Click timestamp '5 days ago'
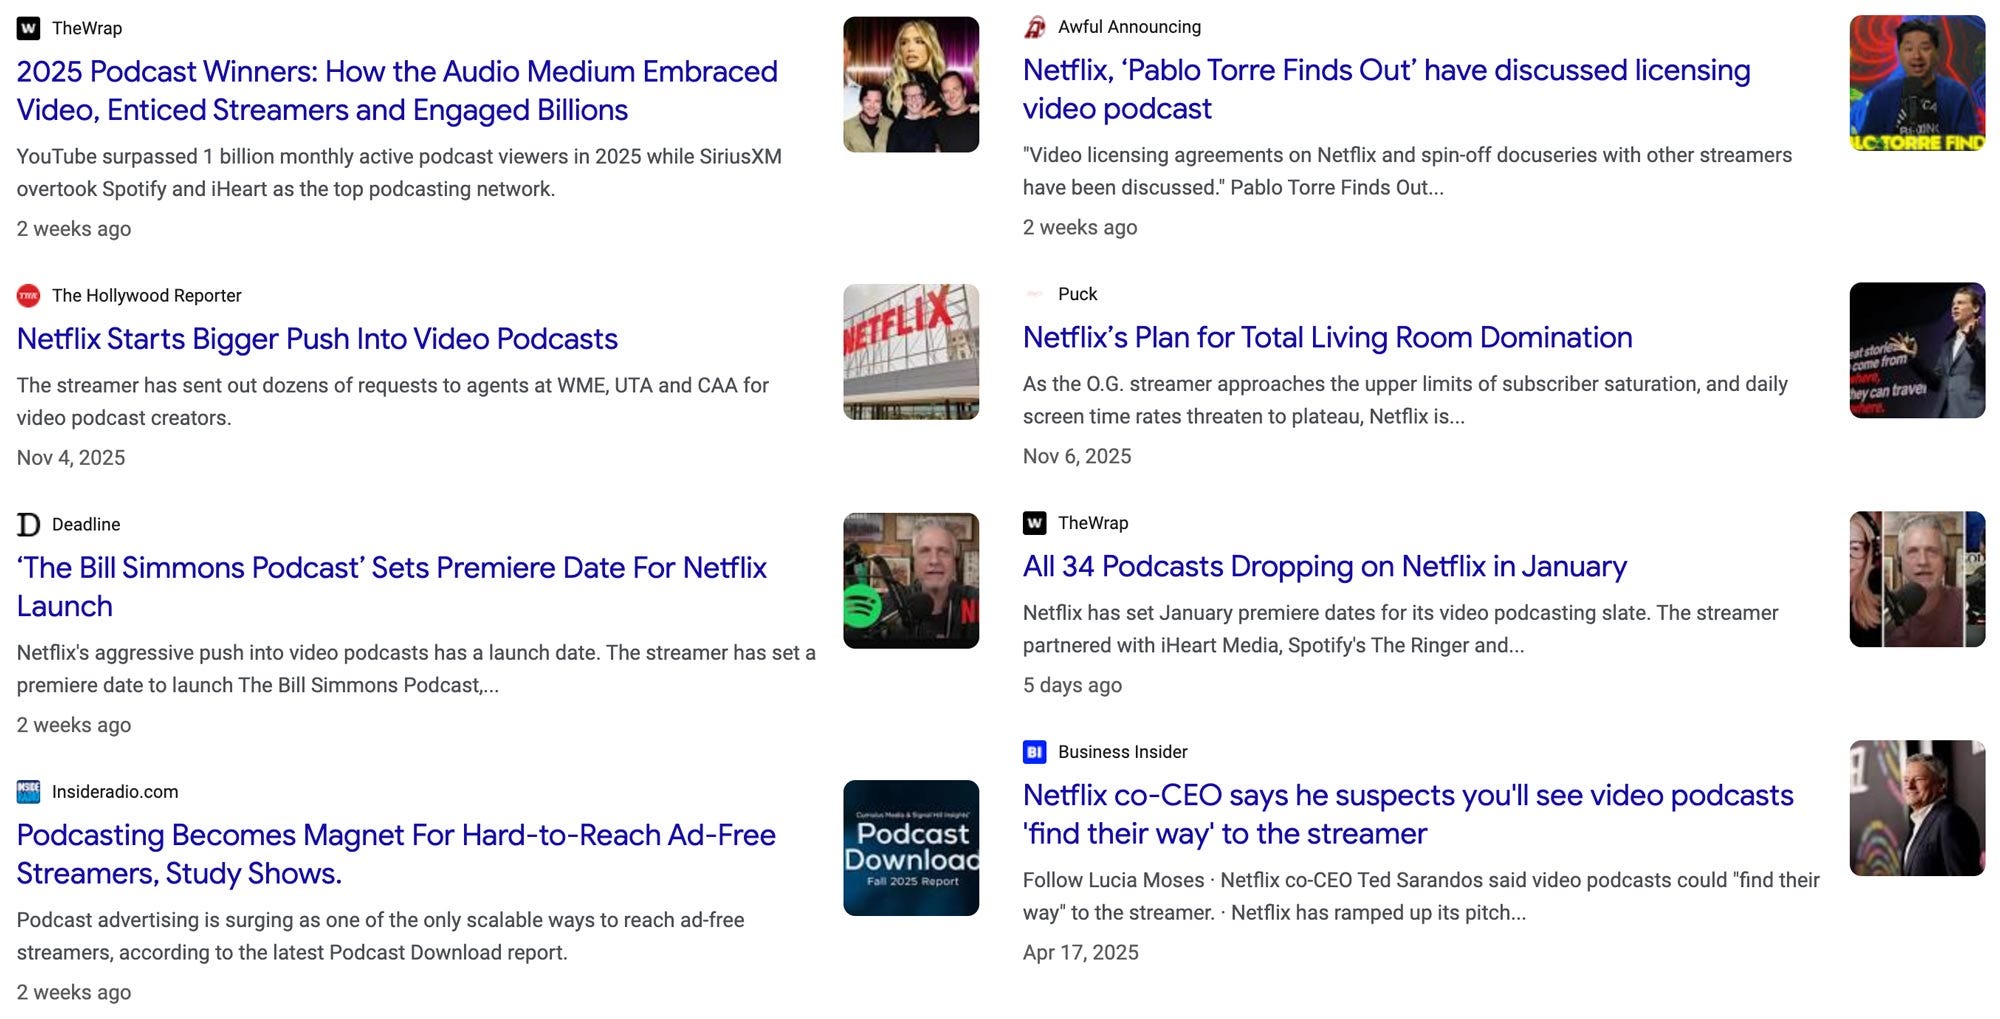This screenshot has width=2000, height=1019. pyautogui.click(x=1072, y=686)
